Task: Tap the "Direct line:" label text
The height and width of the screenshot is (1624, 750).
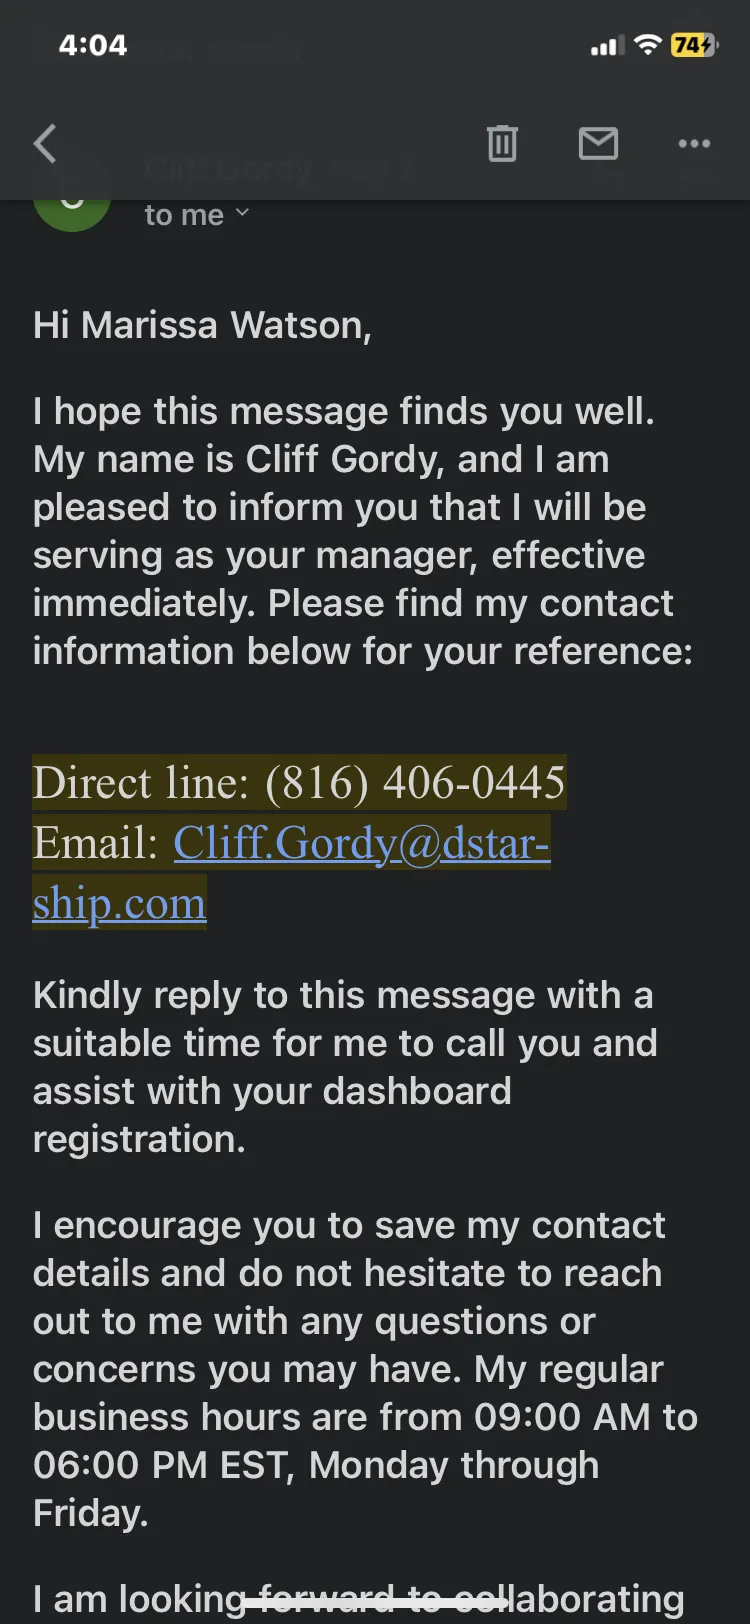Action: (141, 782)
